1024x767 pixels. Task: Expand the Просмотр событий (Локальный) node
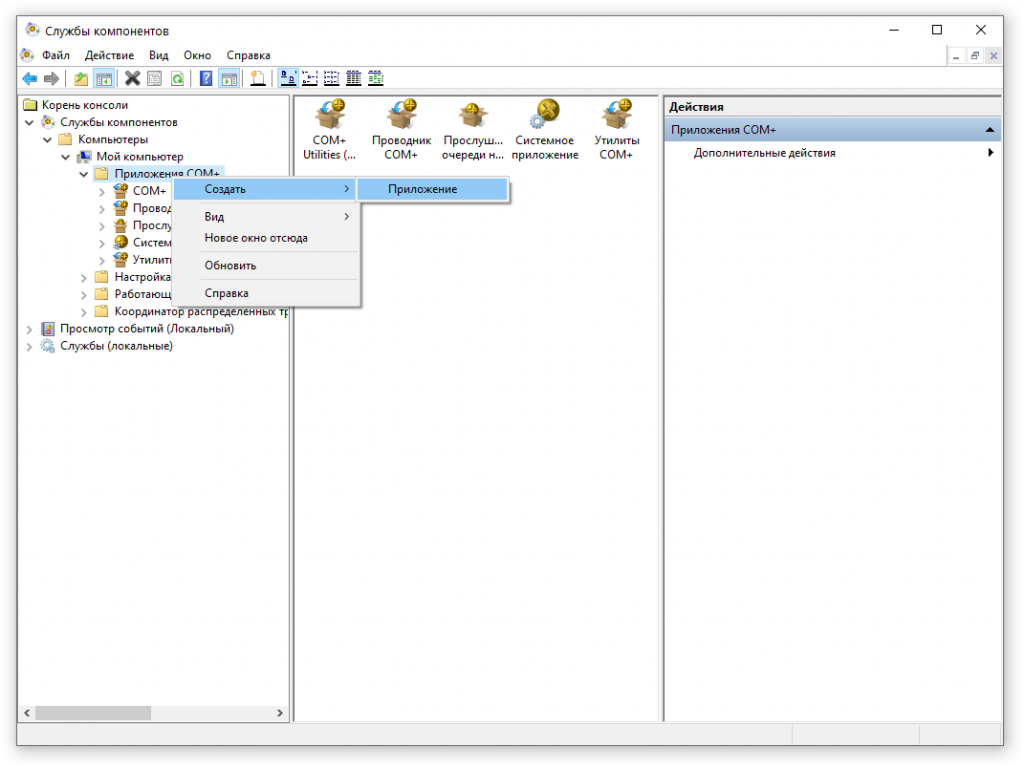pos(29,329)
